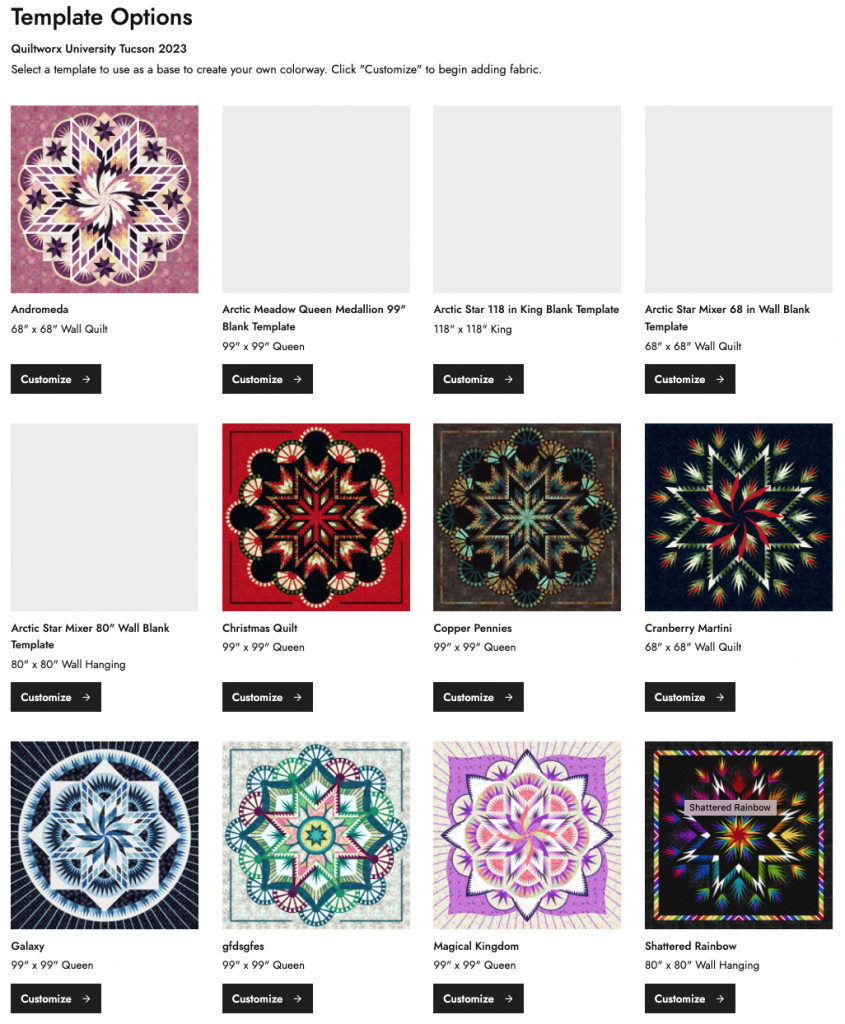Click Customize under Arctic Star Mixer 80" Wall
The height and width of the screenshot is (1024, 845).
[56, 697]
